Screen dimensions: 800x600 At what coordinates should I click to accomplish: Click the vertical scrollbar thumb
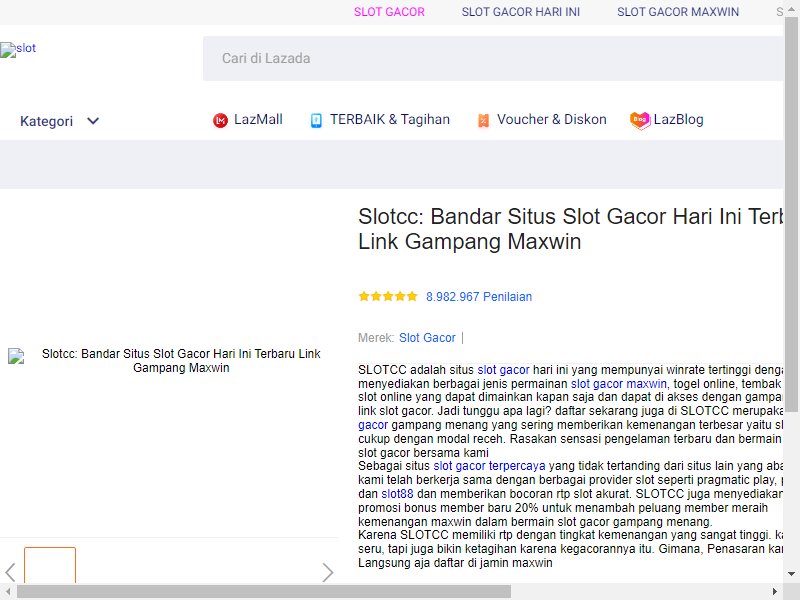791,214
